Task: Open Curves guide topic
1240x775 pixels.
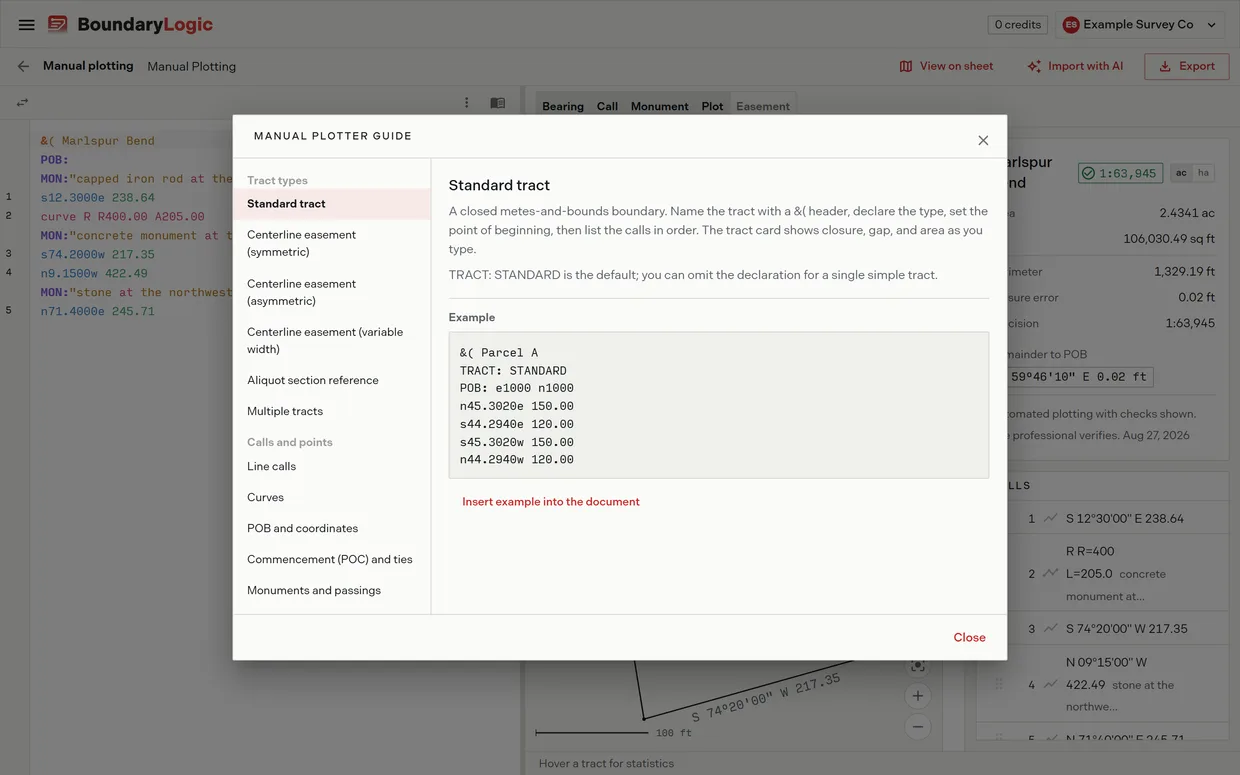Action: (332, 497)
